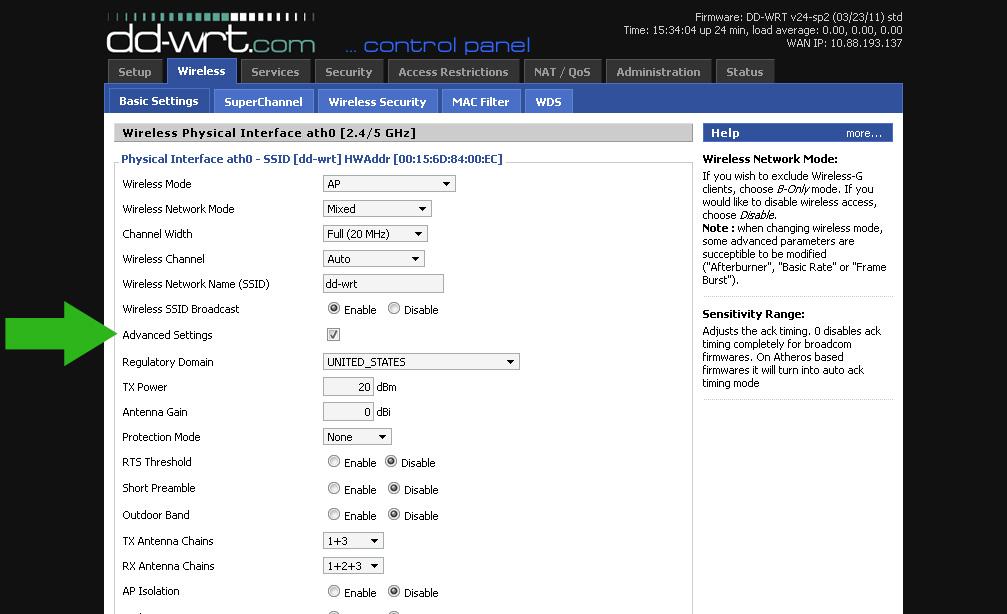Open the MAC Filter subtab
Image resolution: width=1007 pixels, height=614 pixels.
pos(480,101)
